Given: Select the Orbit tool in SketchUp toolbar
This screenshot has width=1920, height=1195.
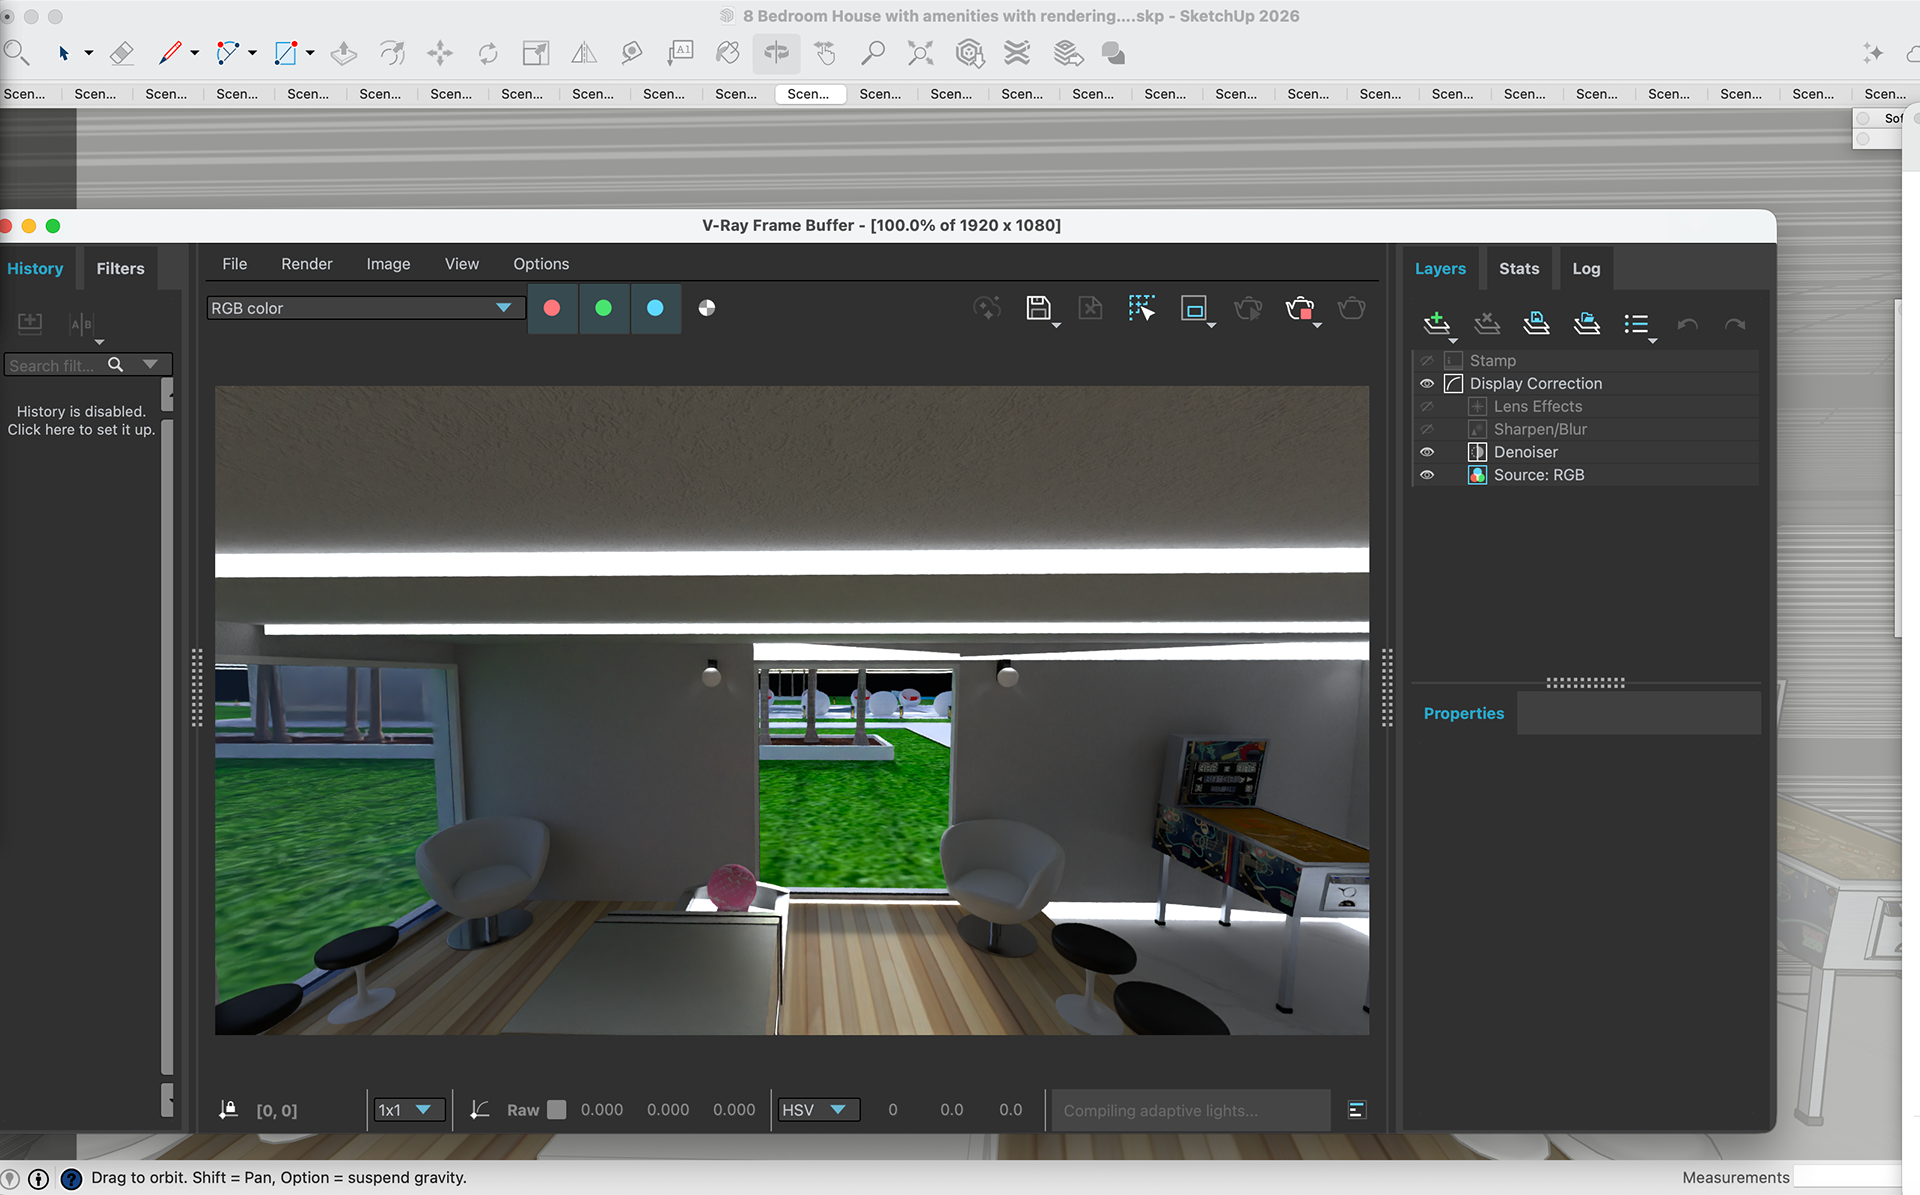Looking at the screenshot, I should click(x=776, y=53).
